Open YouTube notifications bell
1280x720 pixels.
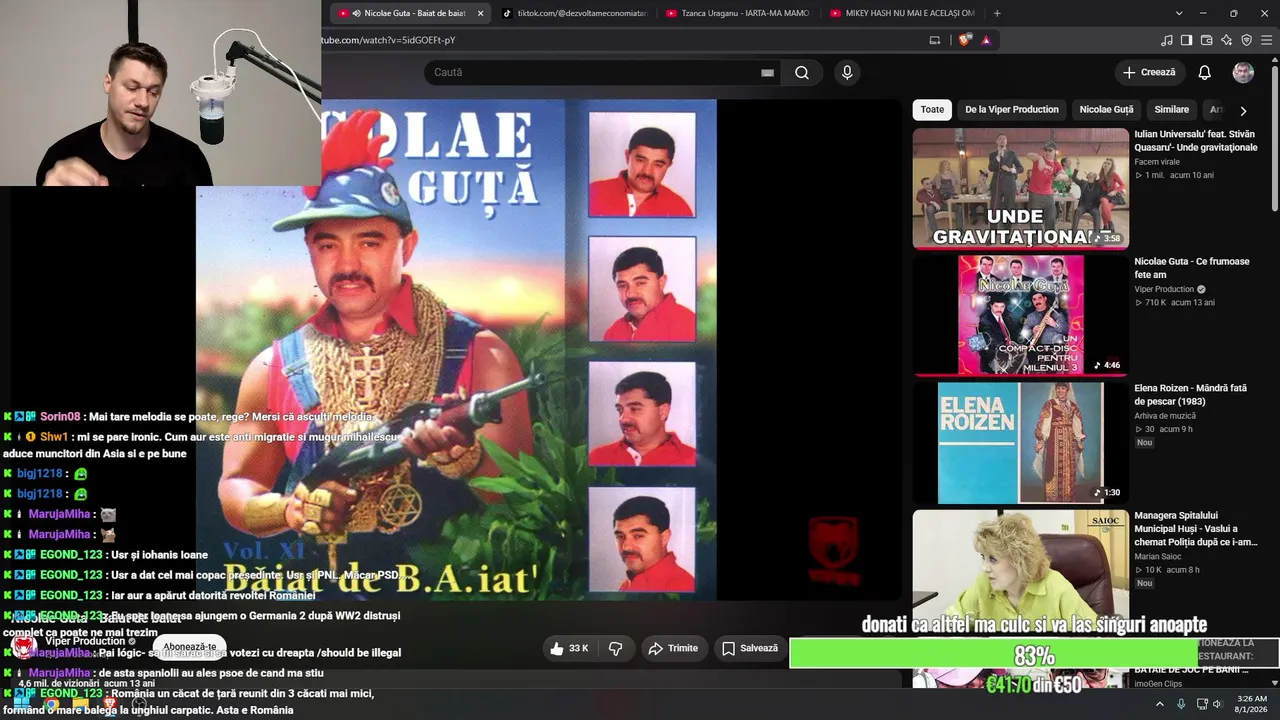1205,72
